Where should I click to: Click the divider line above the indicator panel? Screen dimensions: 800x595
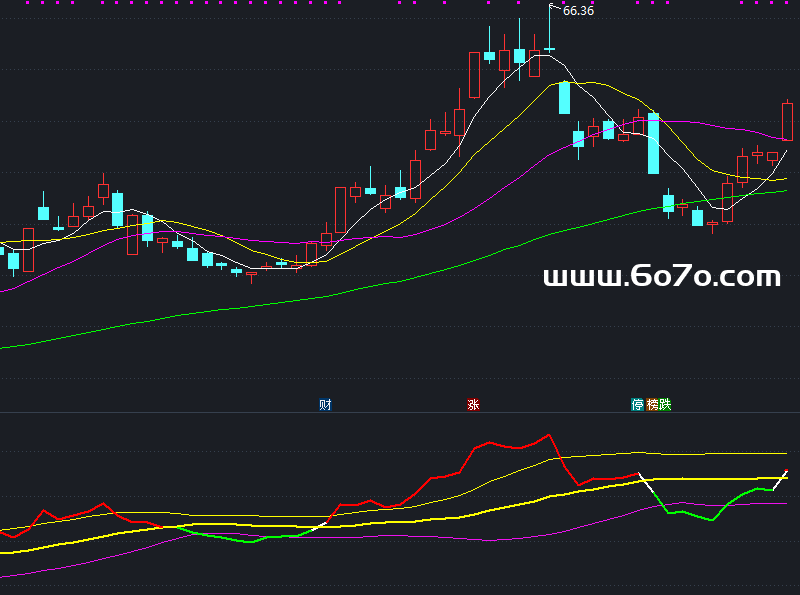coord(400,412)
